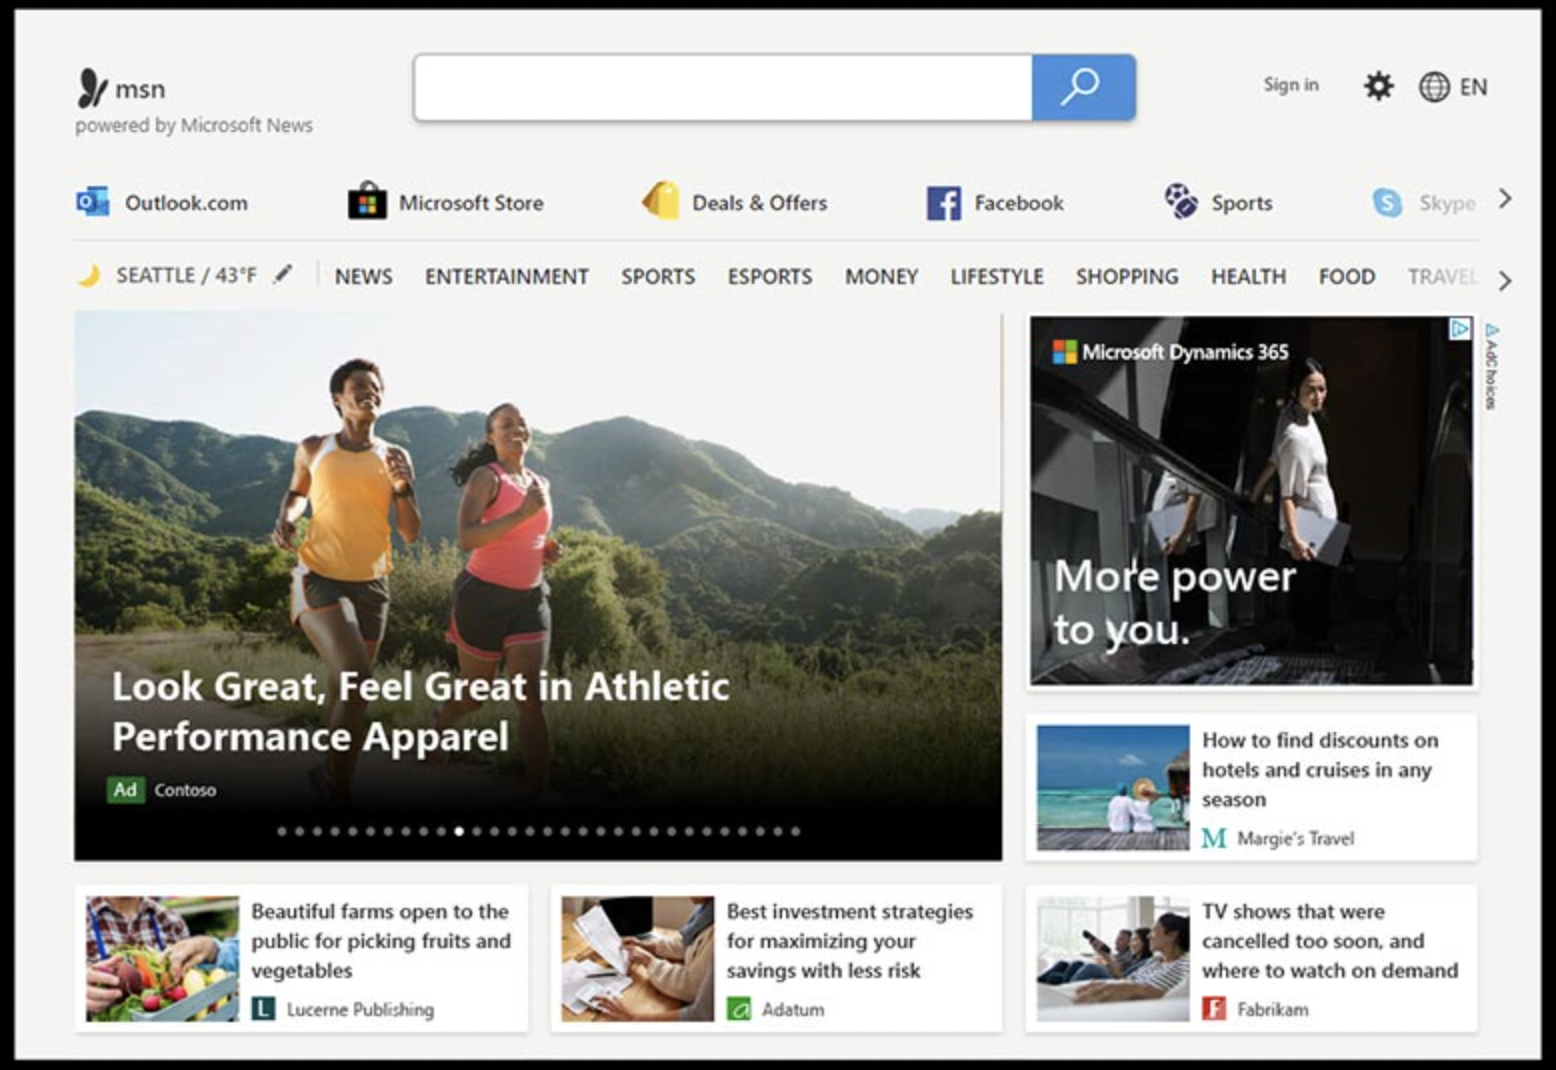The image size is (1556, 1070).
Task: Click the Sports soccer ball icon
Action: click(1182, 201)
